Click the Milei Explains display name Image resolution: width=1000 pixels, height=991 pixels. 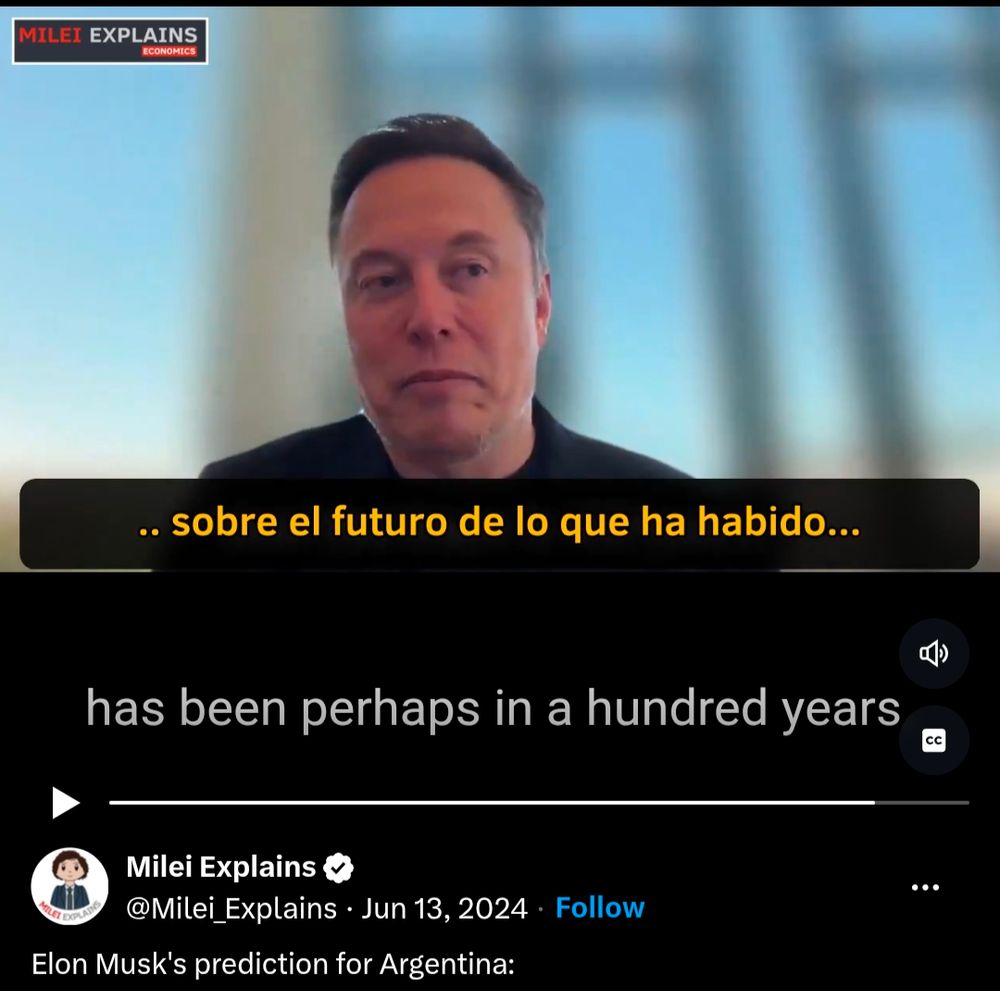click(221, 867)
